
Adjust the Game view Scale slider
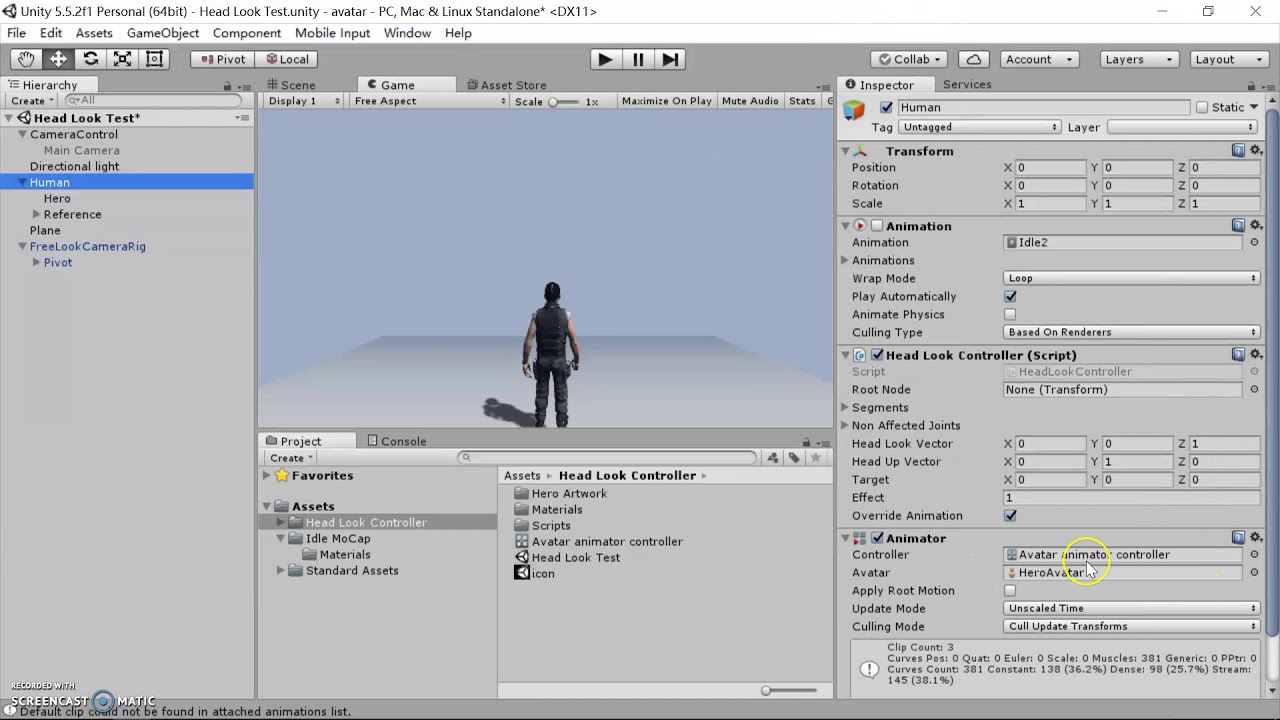pyautogui.click(x=564, y=101)
